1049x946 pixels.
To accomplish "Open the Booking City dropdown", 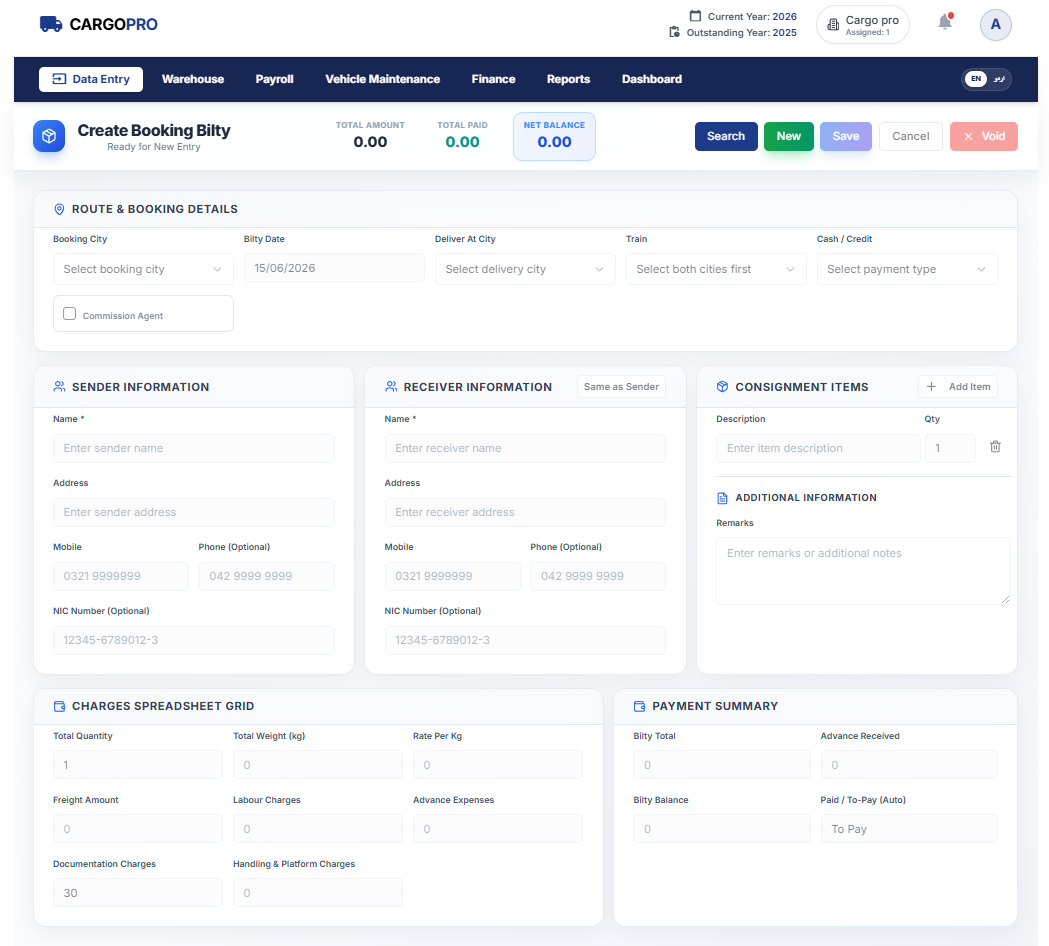I will point(143,269).
